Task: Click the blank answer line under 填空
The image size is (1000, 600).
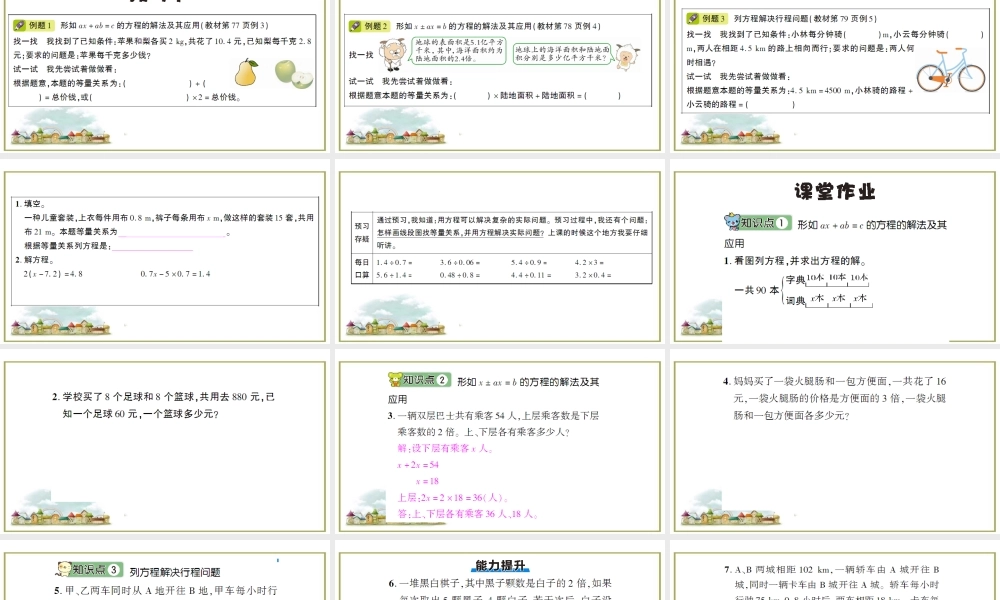Action: click(x=174, y=234)
